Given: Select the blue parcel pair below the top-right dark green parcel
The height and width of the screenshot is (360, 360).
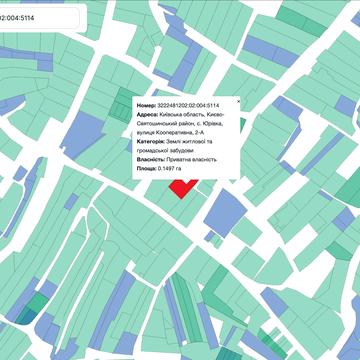Looking at the screenshot, I should pyautogui.click(x=271, y=51).
